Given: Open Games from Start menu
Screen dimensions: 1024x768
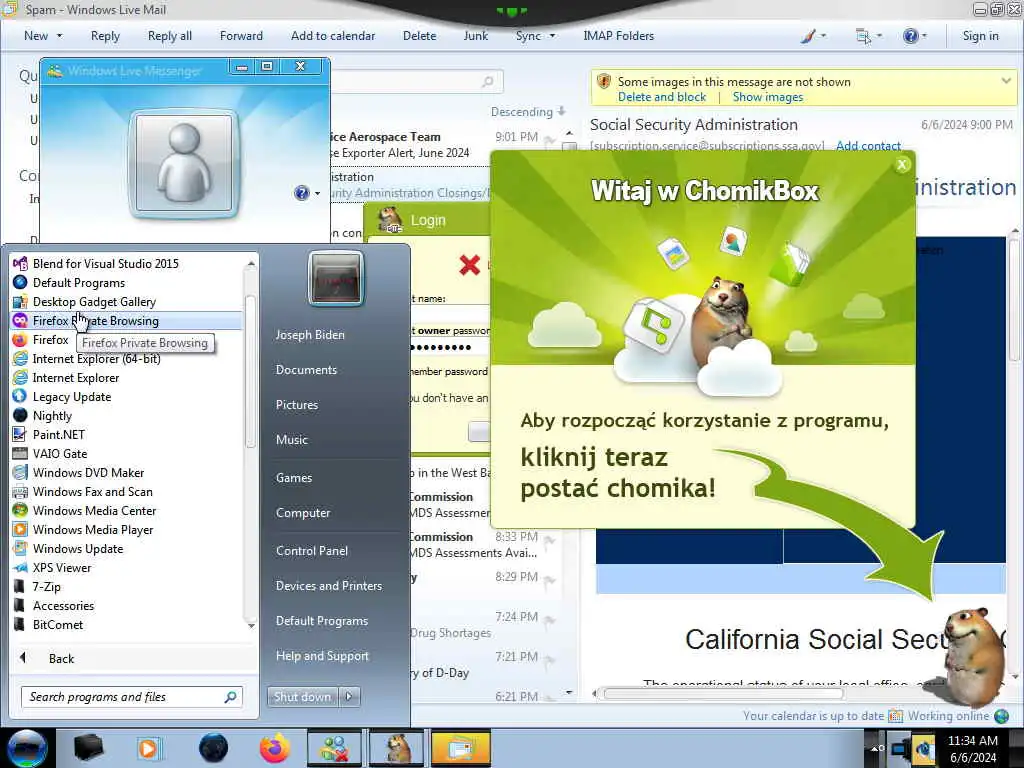Looking at the screenshot, I should point(294,478).
